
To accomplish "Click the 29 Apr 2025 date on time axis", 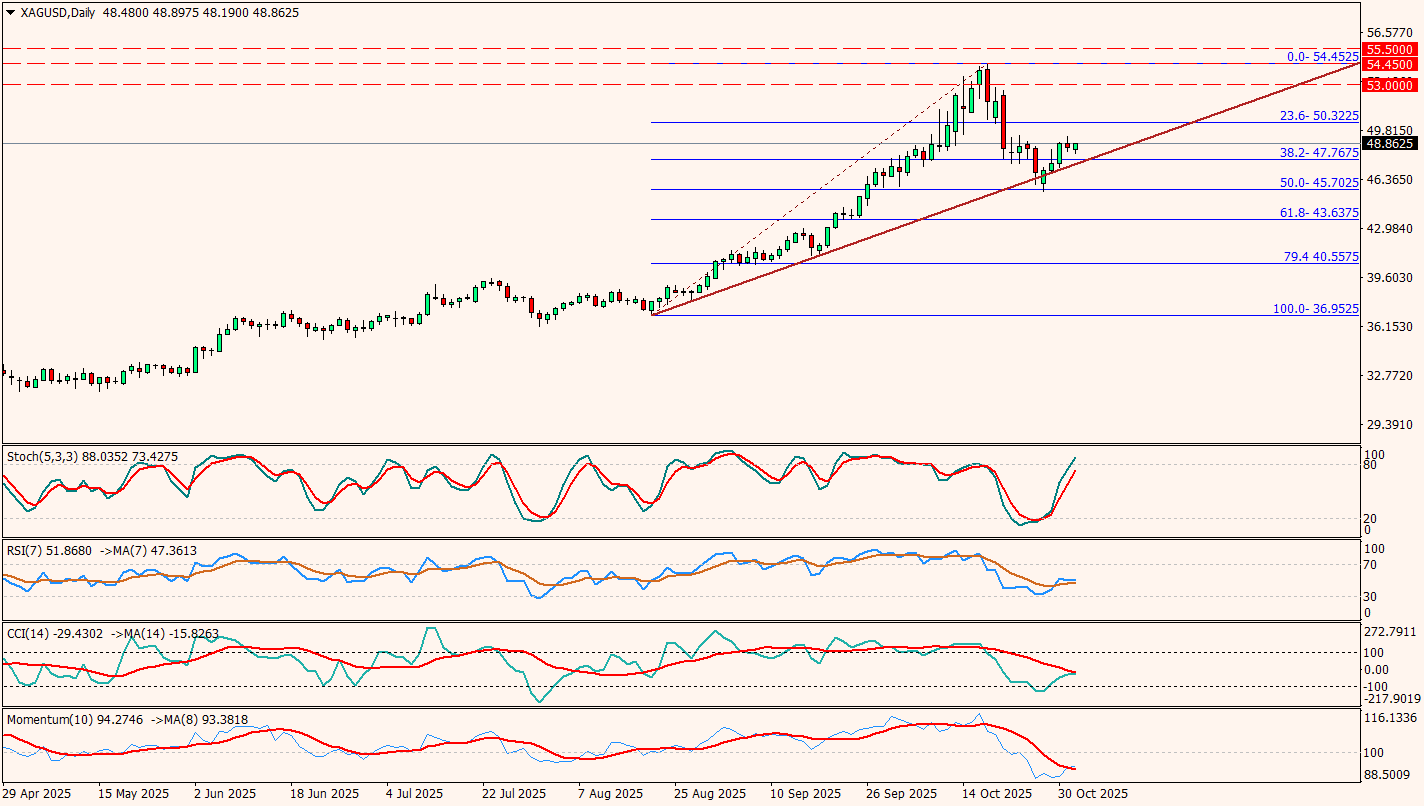I will point(37,794).
